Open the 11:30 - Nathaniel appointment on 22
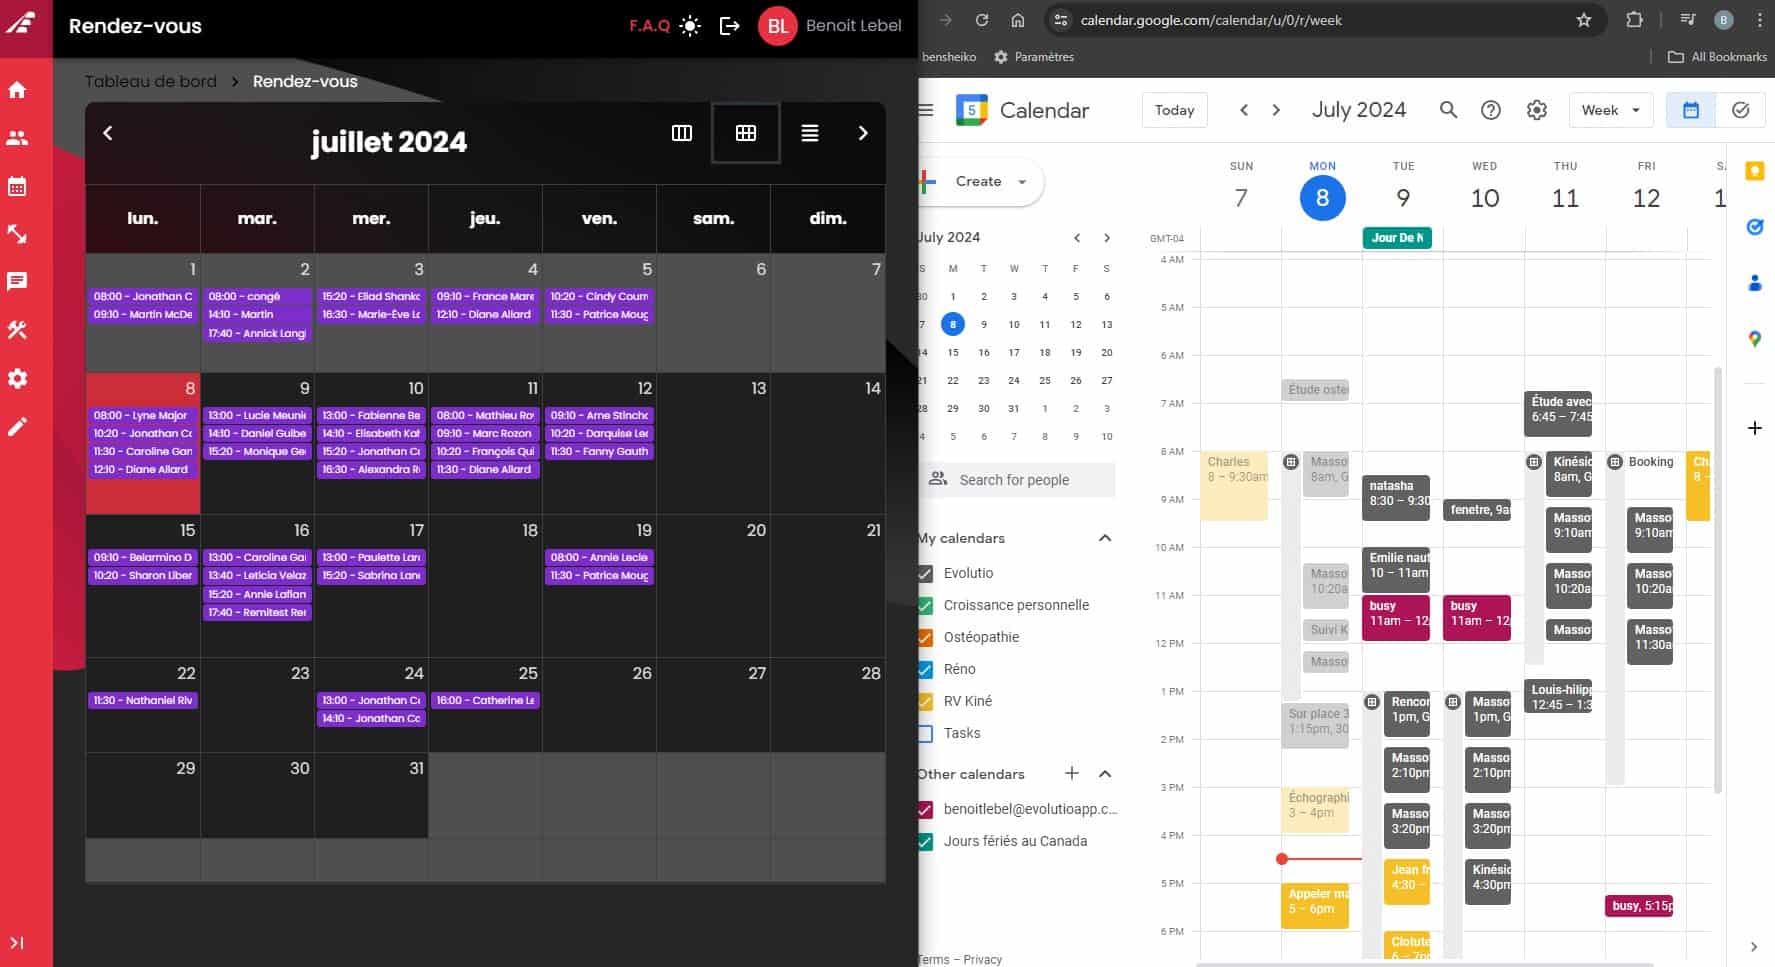 143,700
